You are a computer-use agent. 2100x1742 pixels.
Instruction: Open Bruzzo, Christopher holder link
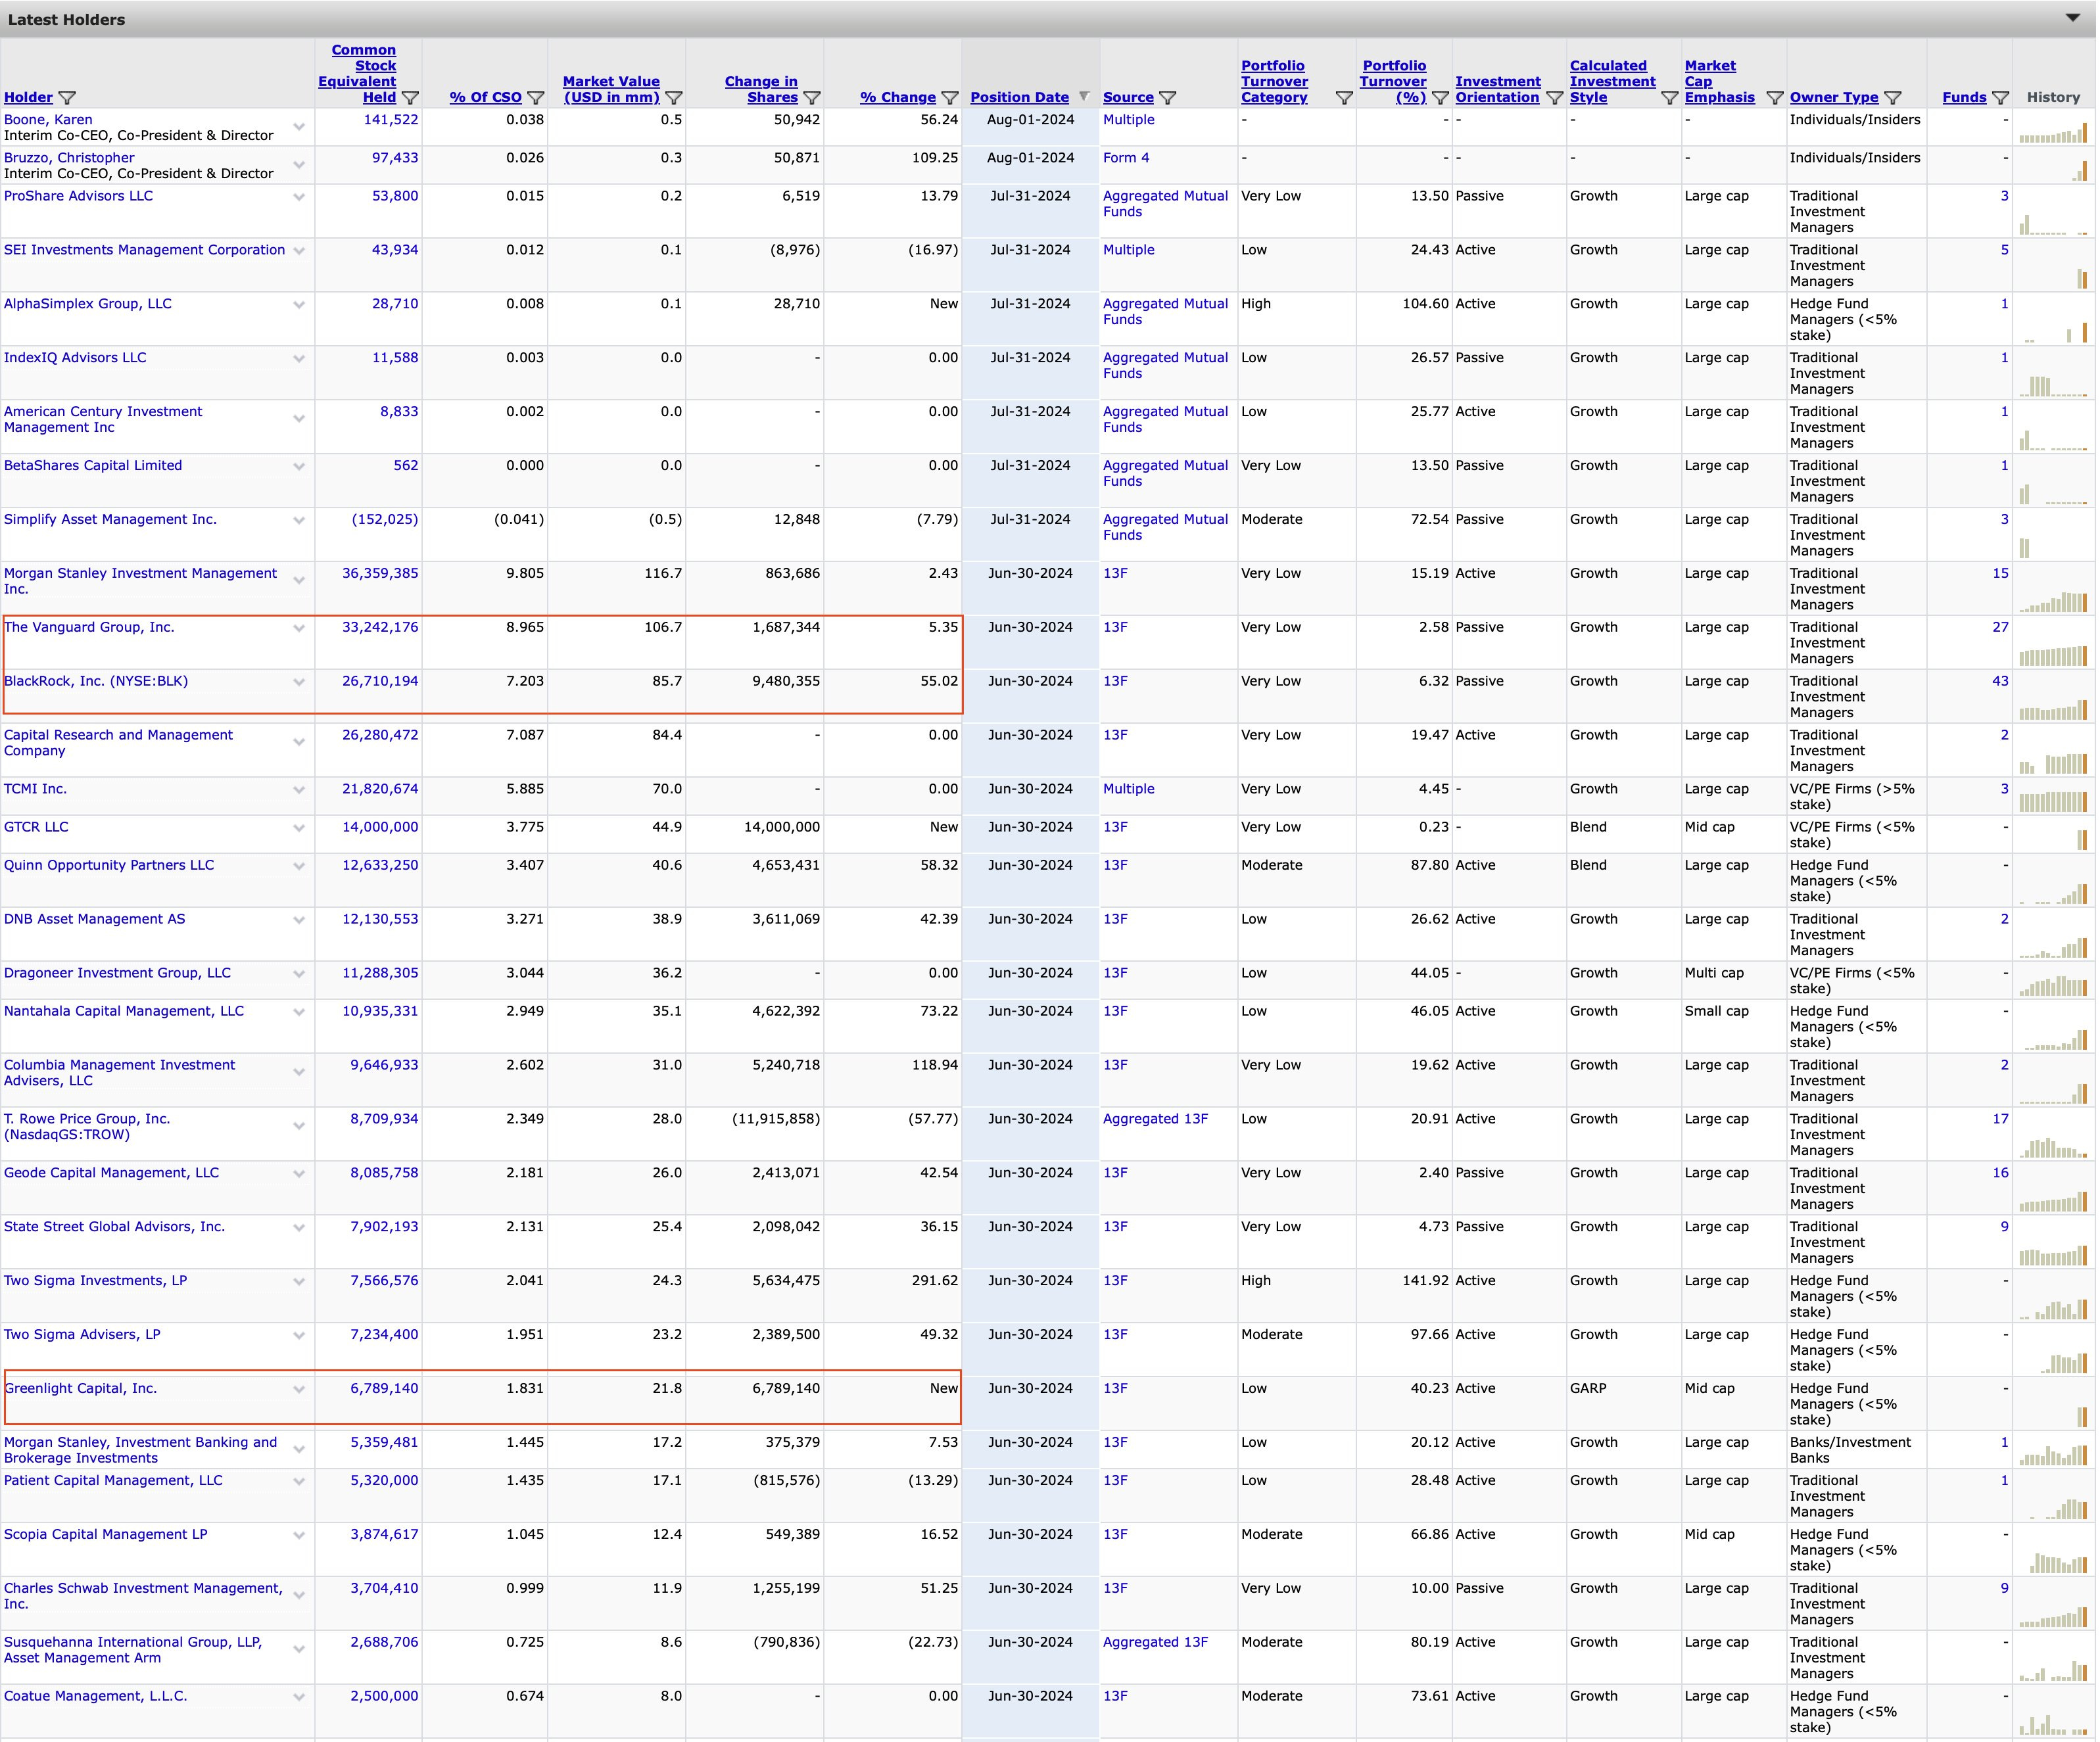[x=69, y=158]
